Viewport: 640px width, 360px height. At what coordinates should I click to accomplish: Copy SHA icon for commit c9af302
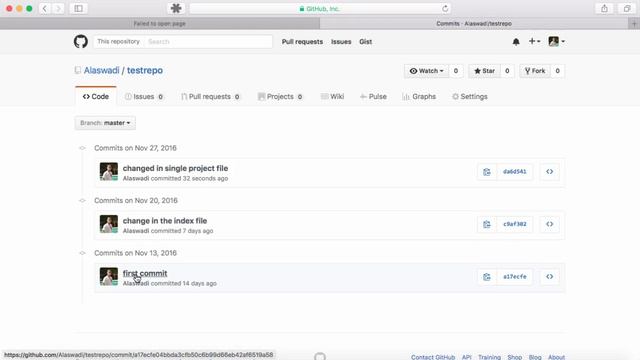pos(487,224)
